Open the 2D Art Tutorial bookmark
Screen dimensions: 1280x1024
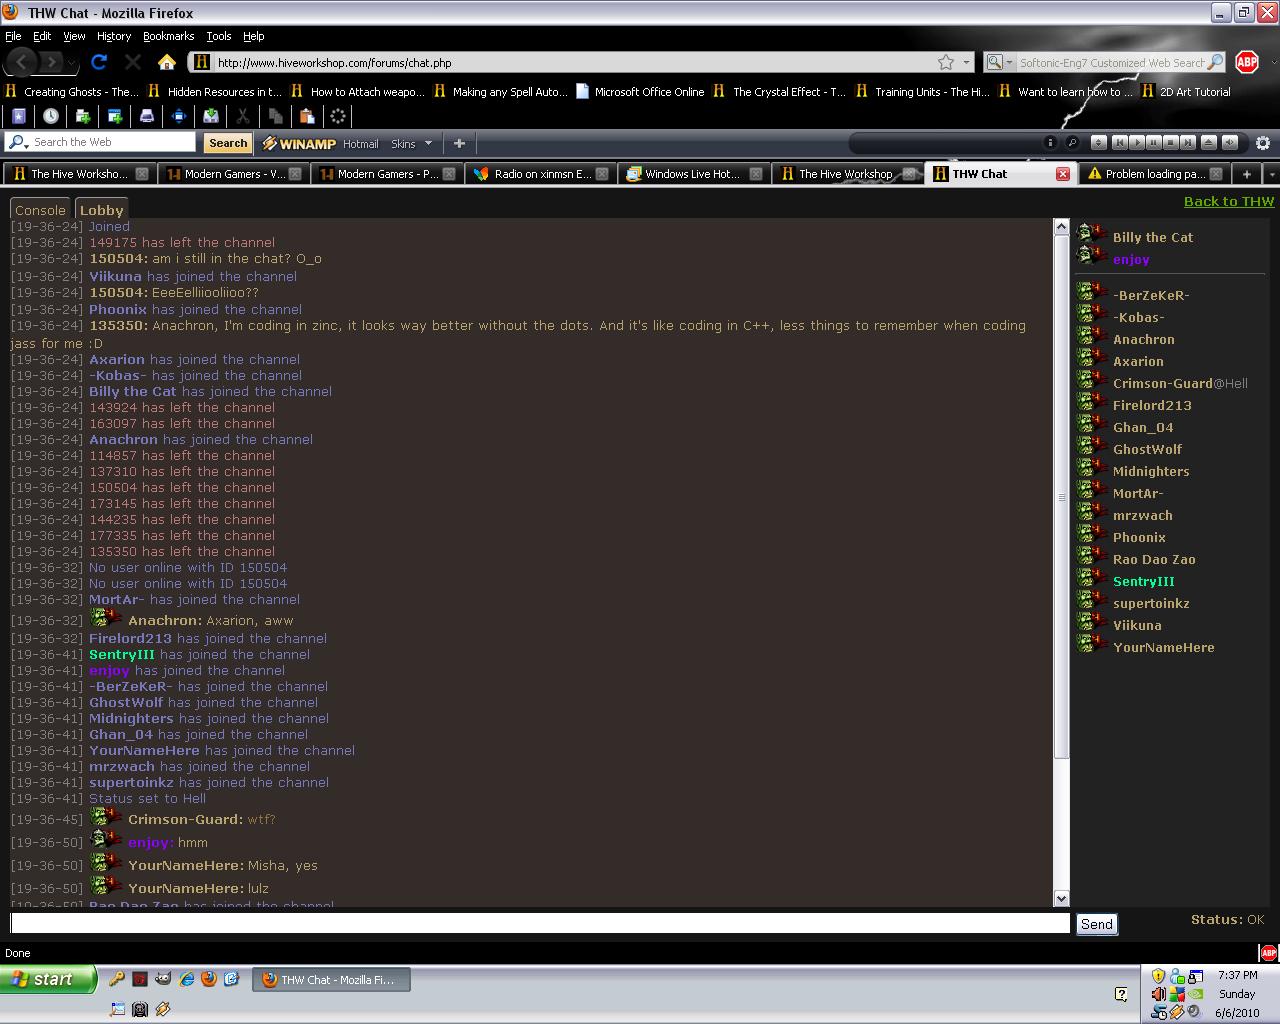1185,91
